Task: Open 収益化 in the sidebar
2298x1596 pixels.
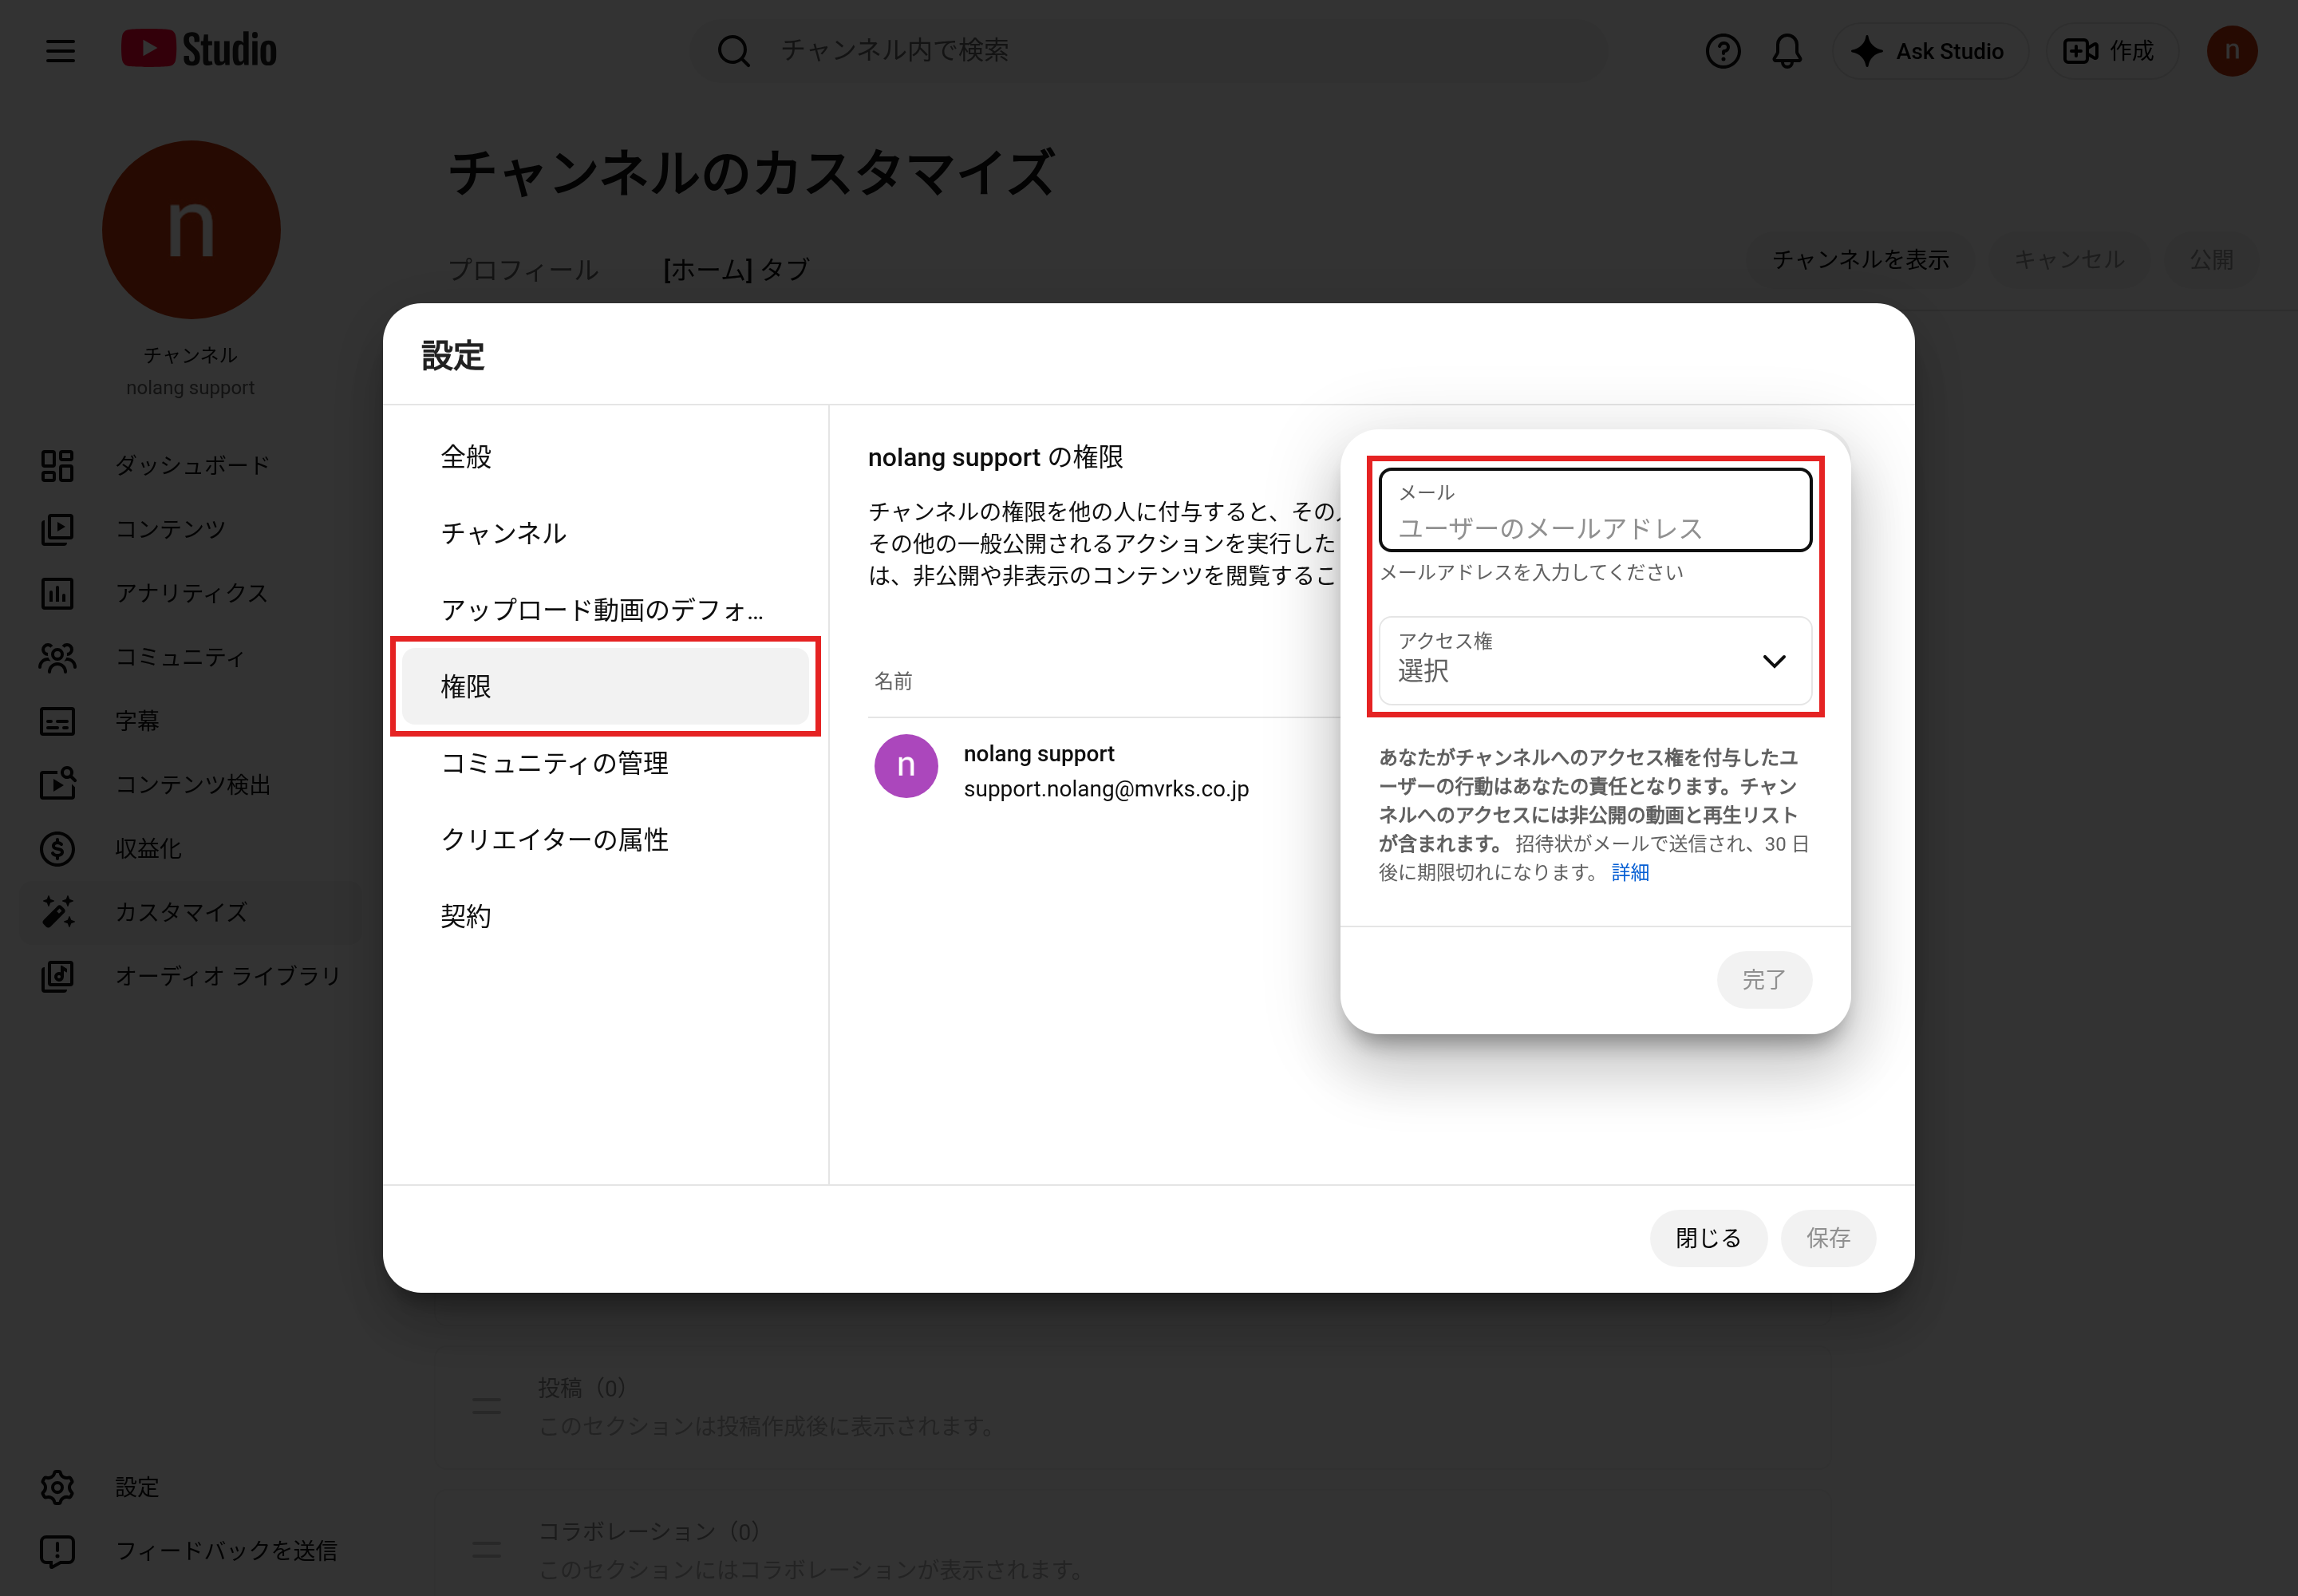Action: (190, 848)
